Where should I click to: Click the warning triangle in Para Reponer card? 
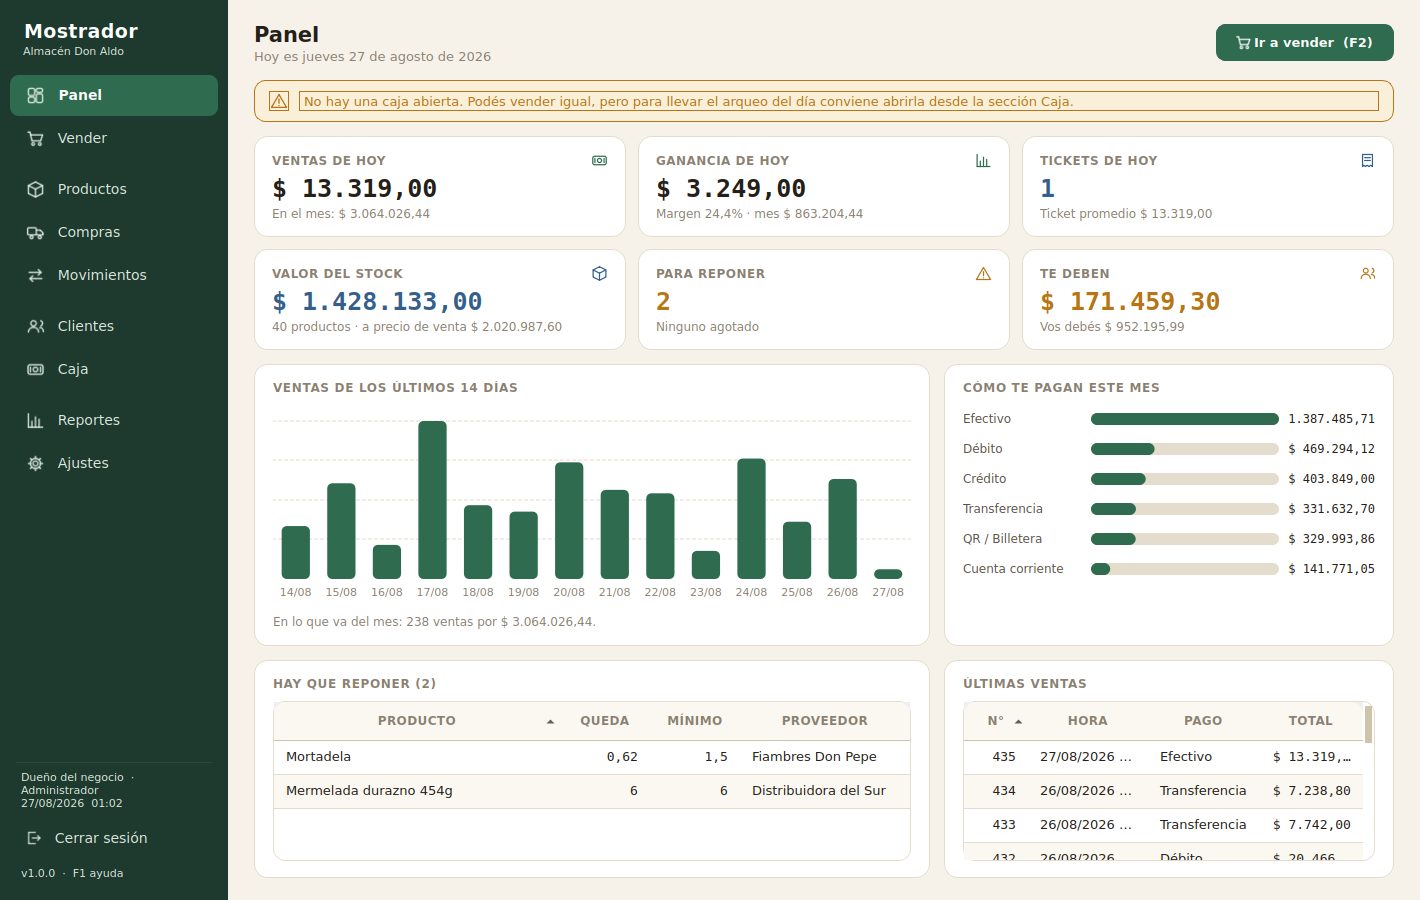(983, 273)
